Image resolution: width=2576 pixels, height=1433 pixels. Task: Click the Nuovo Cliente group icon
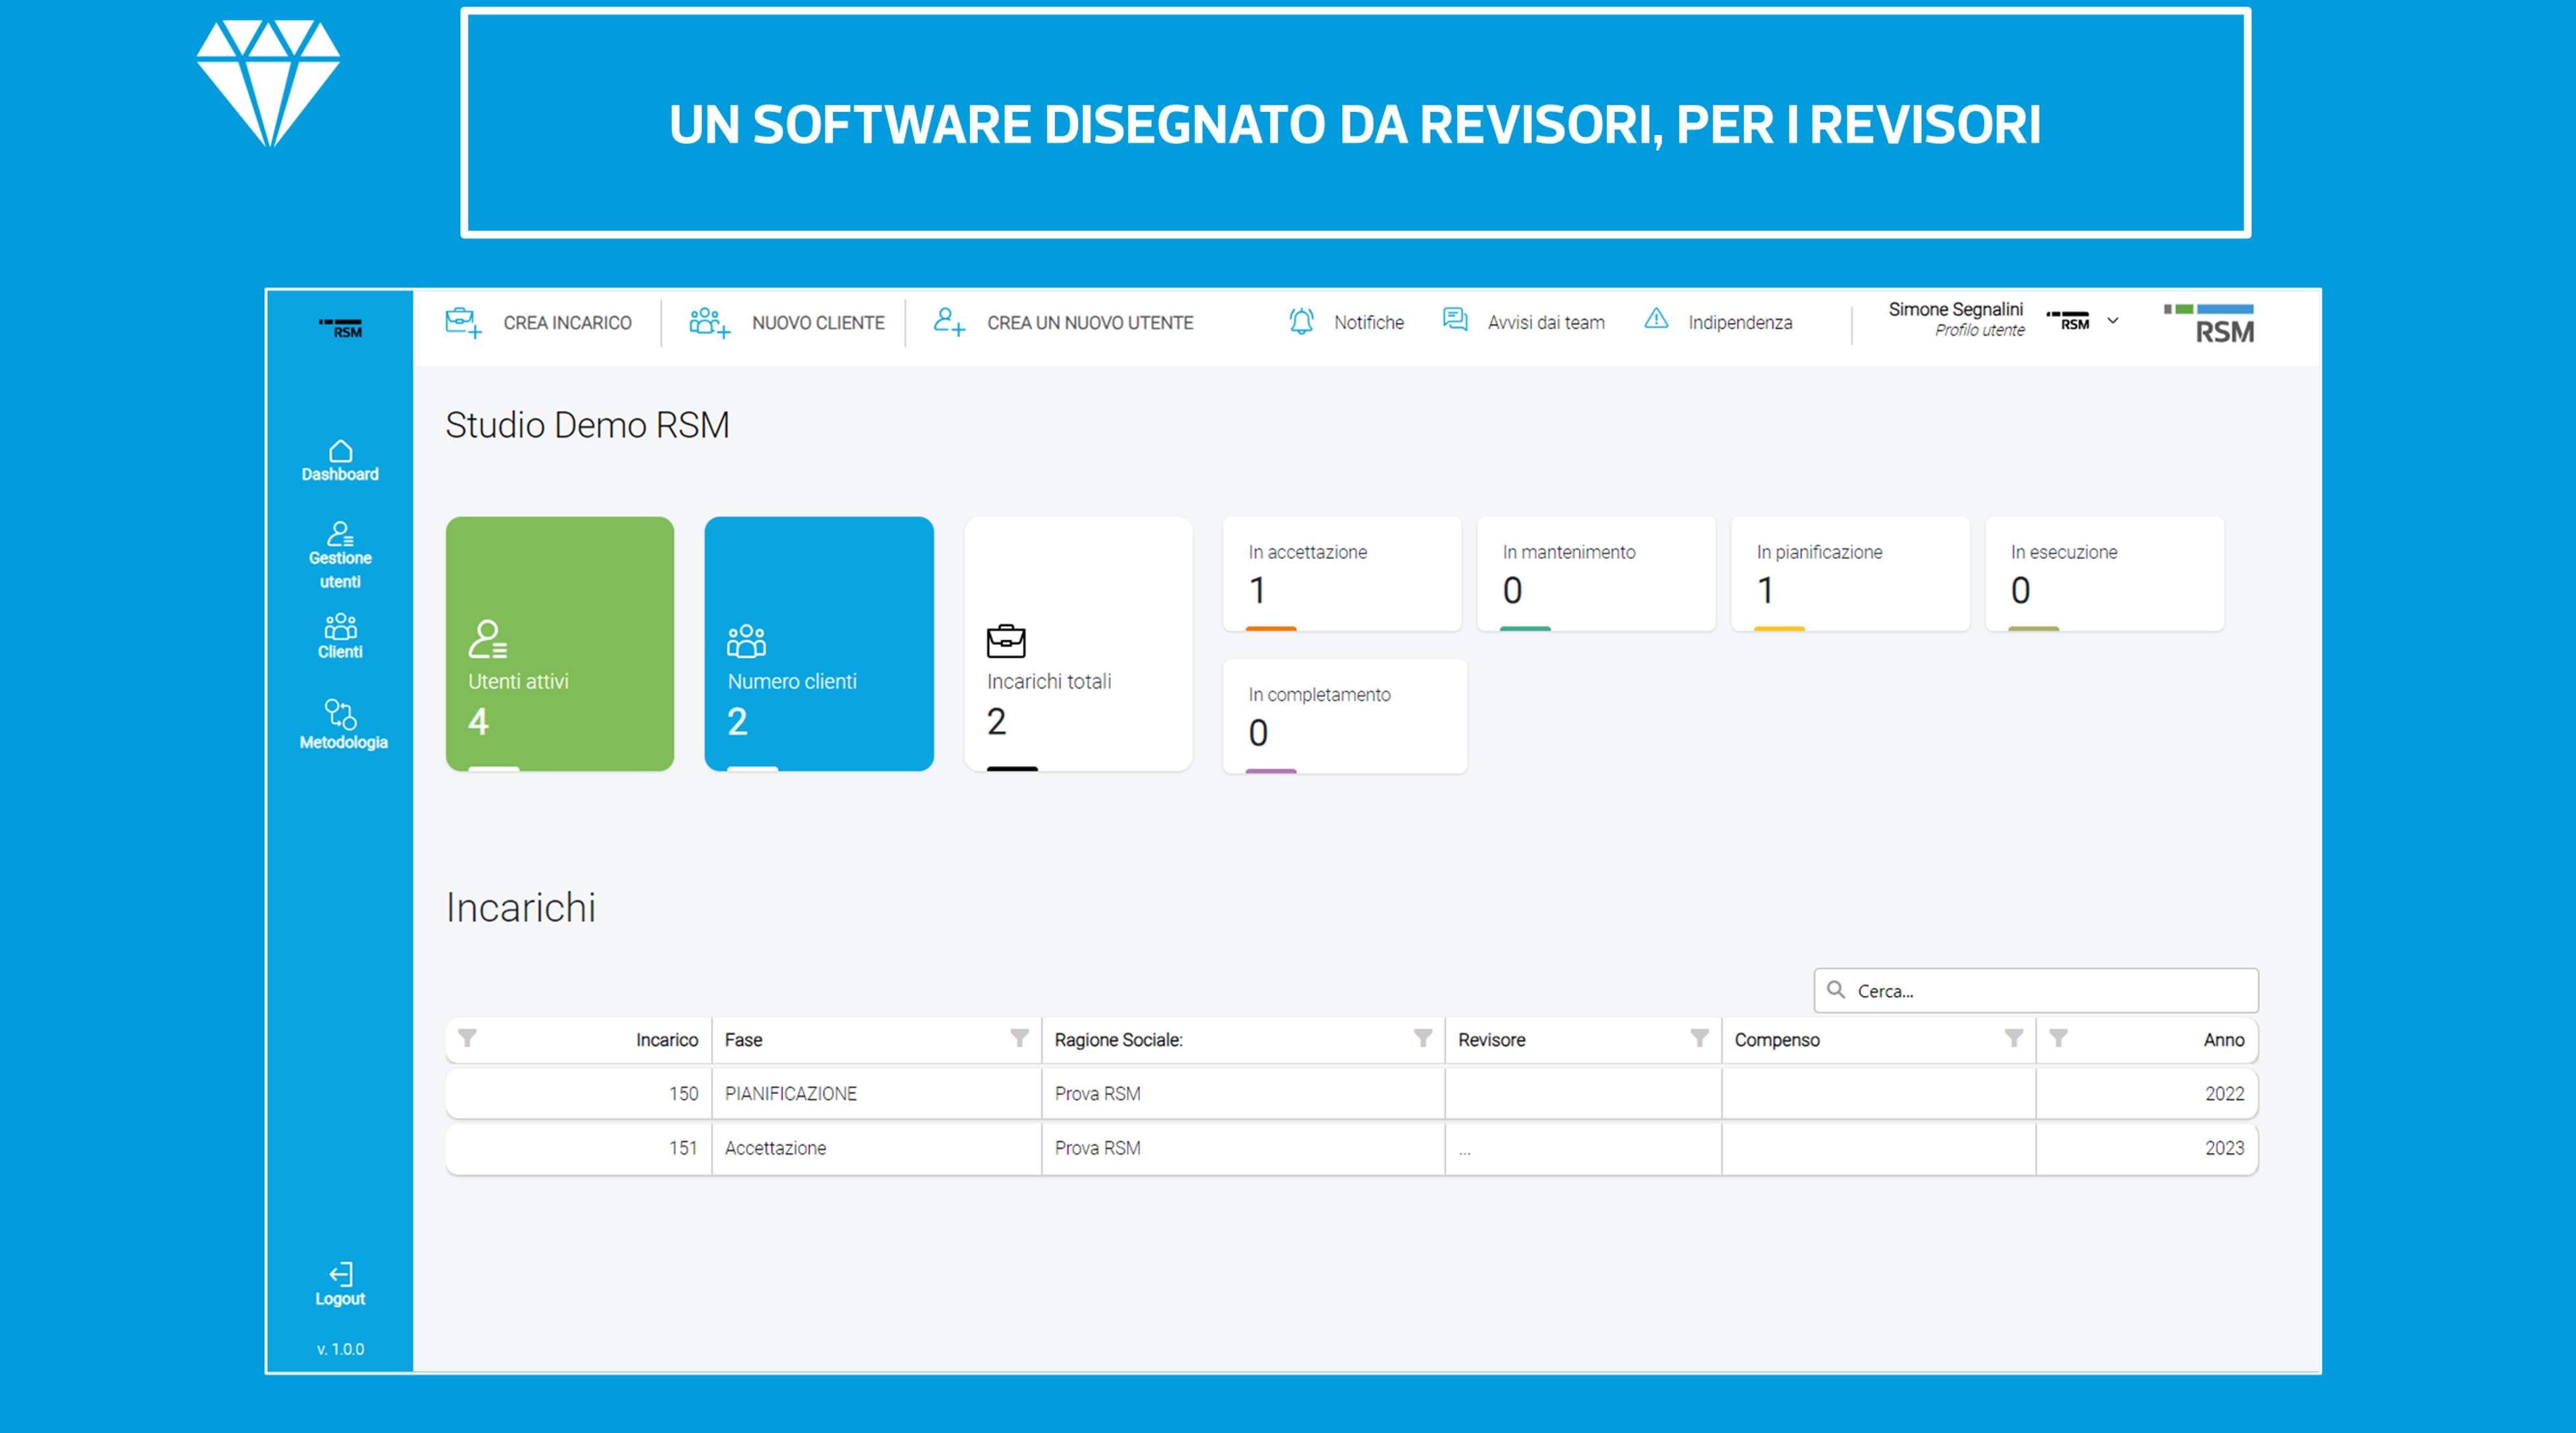pos(708,322)
